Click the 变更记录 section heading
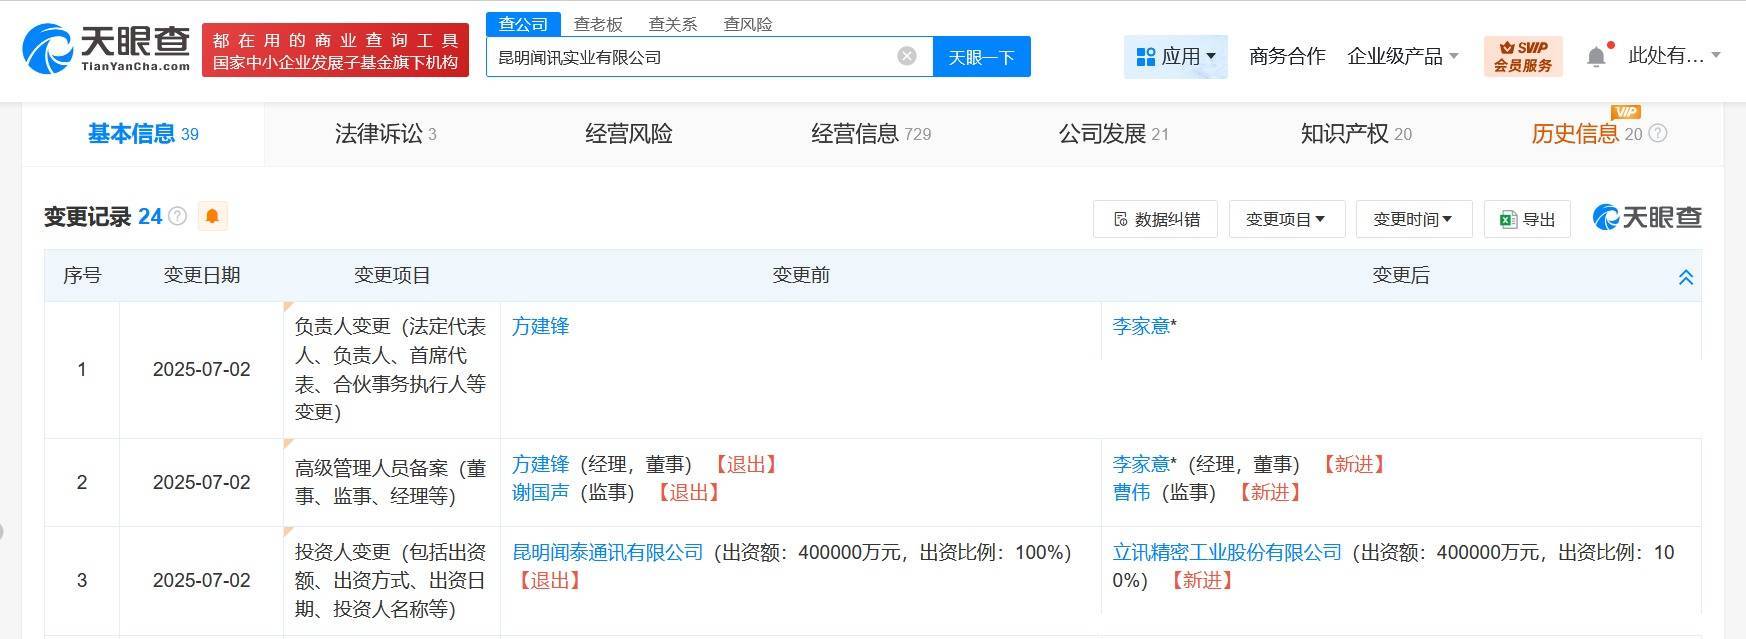 87,217
